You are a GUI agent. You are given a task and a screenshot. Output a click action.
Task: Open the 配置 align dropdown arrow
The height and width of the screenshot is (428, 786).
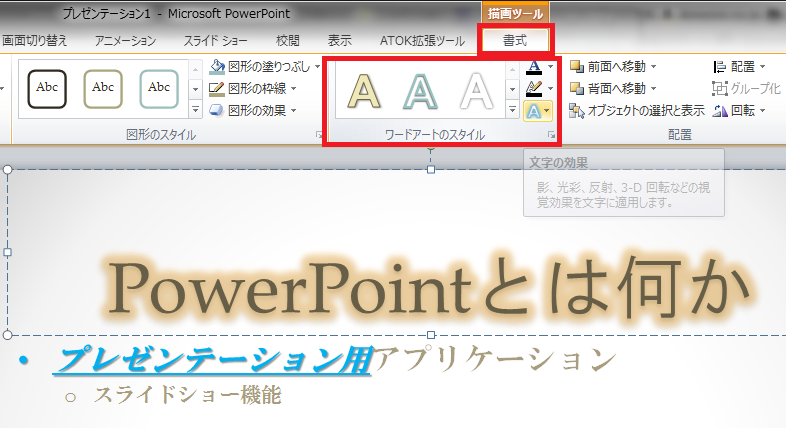[762, 67]
